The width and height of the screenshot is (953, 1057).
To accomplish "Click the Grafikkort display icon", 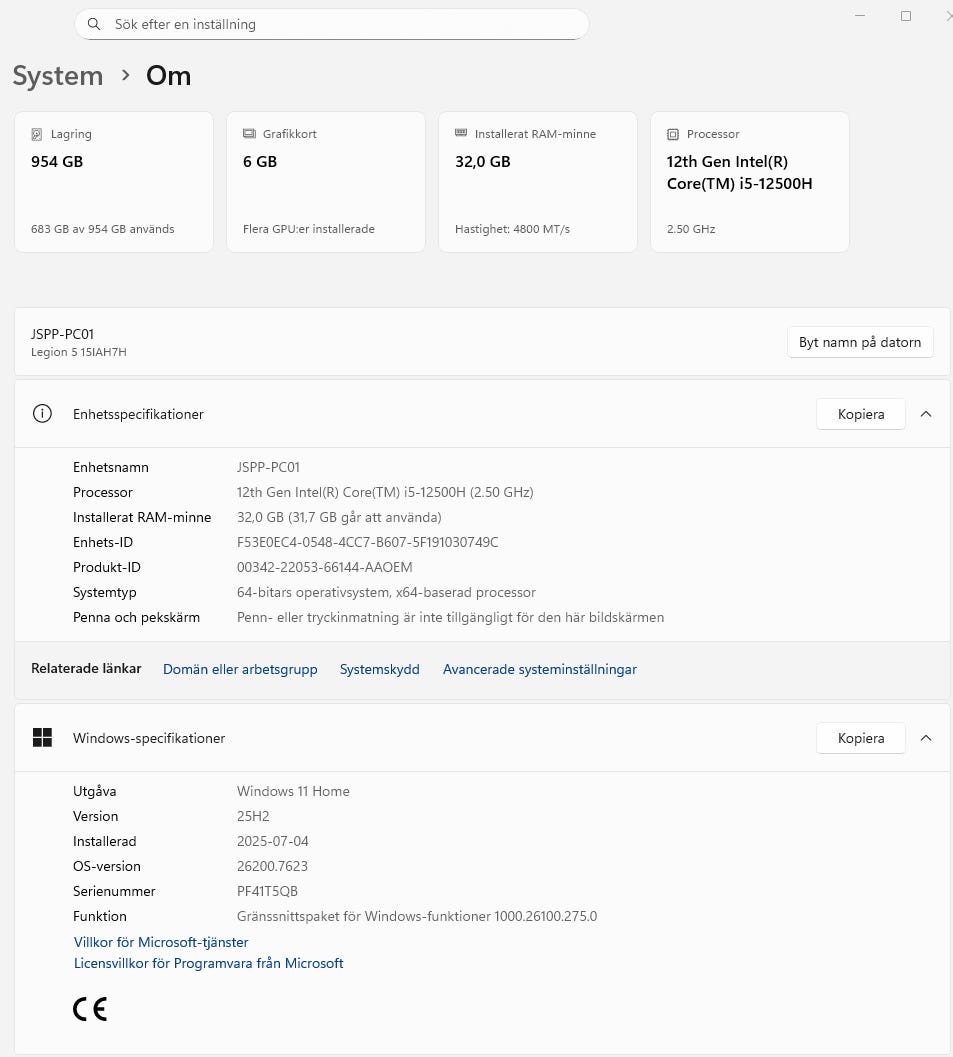I will pyautogui.click(x=249, y=134).
